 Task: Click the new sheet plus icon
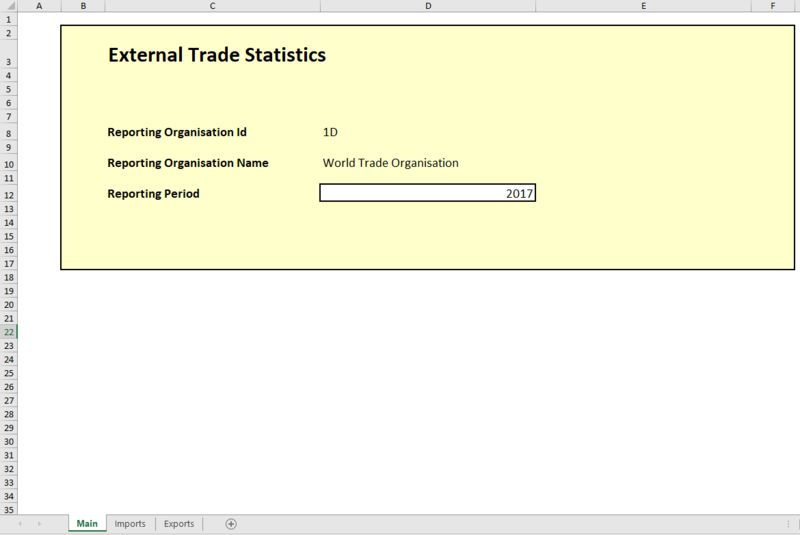click(x=231, y=524)
